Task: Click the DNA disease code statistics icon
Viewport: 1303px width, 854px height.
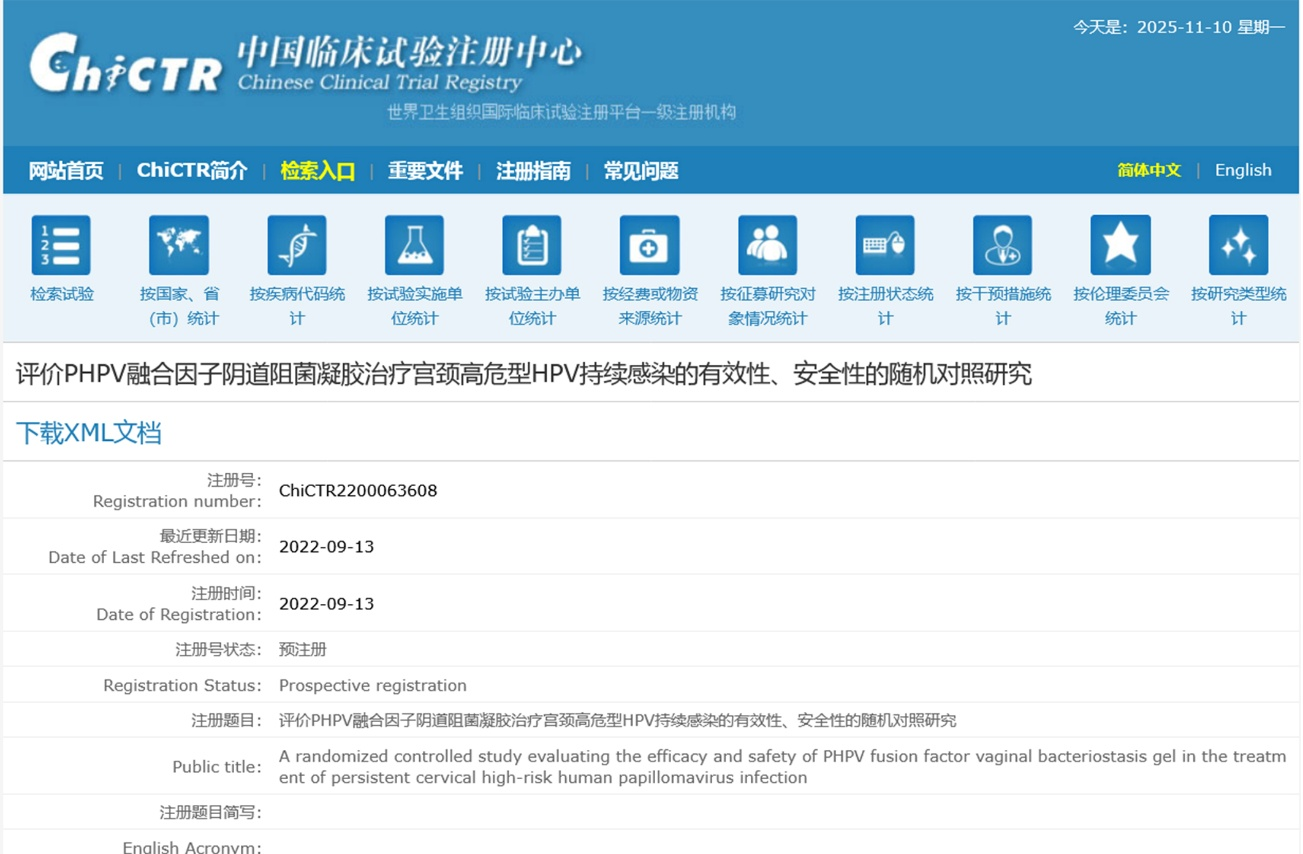Action: [297, 245]
